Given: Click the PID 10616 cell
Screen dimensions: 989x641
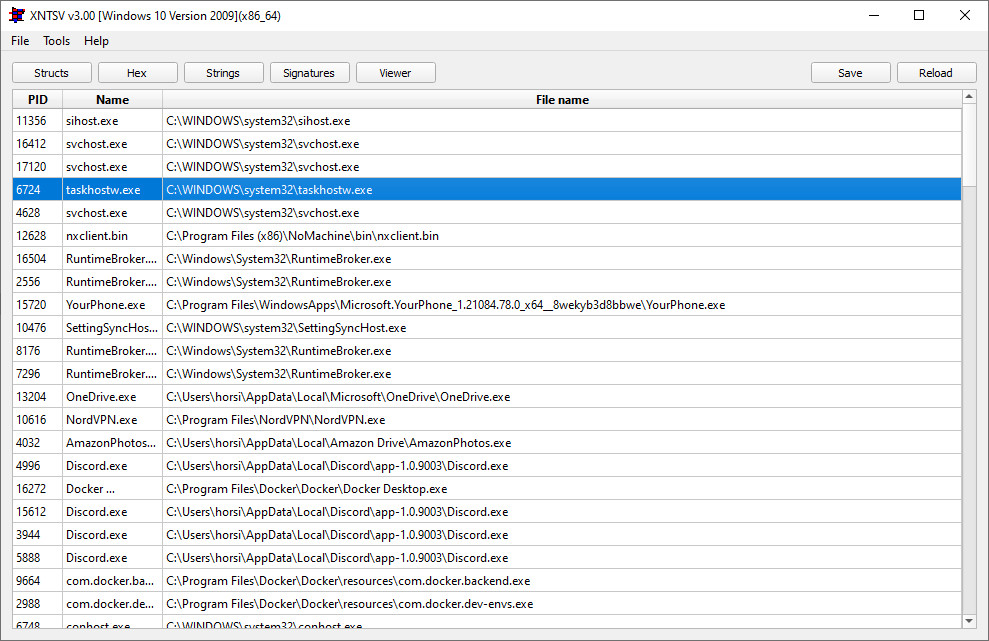Looking at the screenshot, I should [38, 420].
